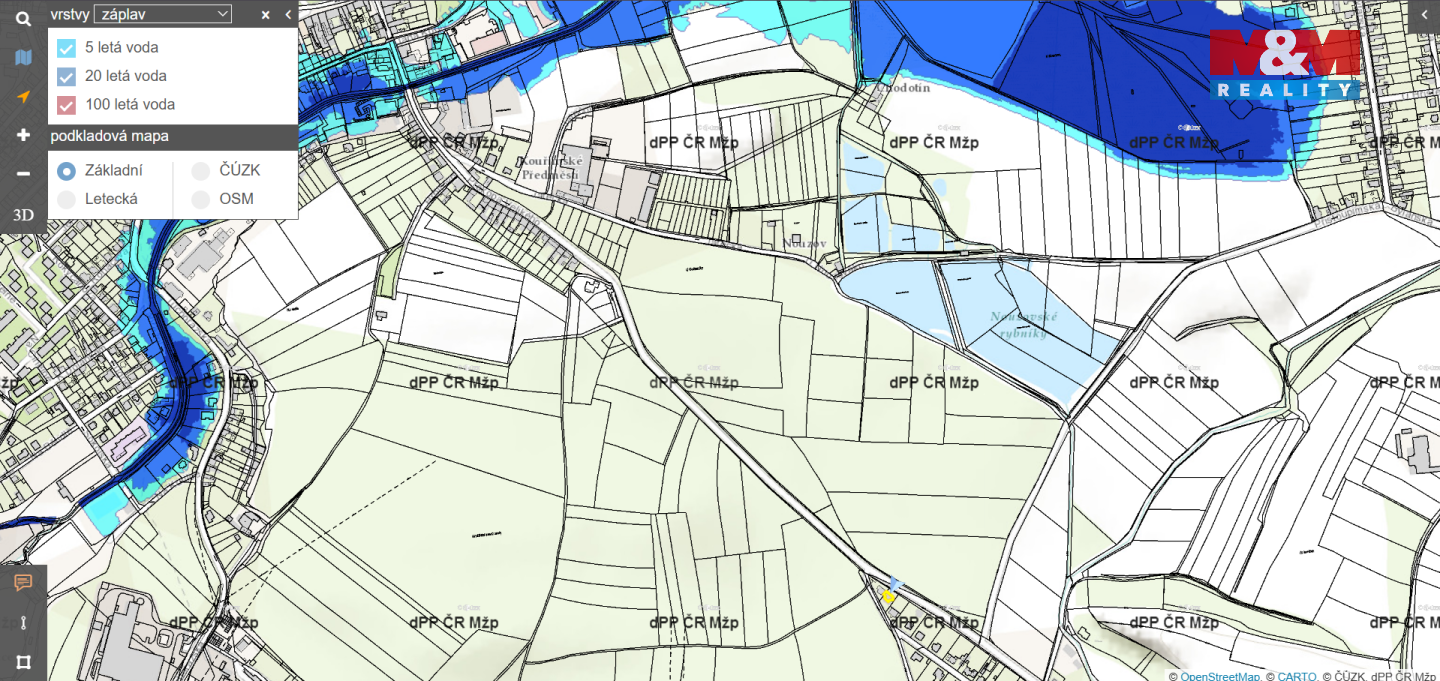Collapse the layers panel with left chevron
Image resolution: width=1440 pixels, height=681 pixels.
(x=288, y=15)
